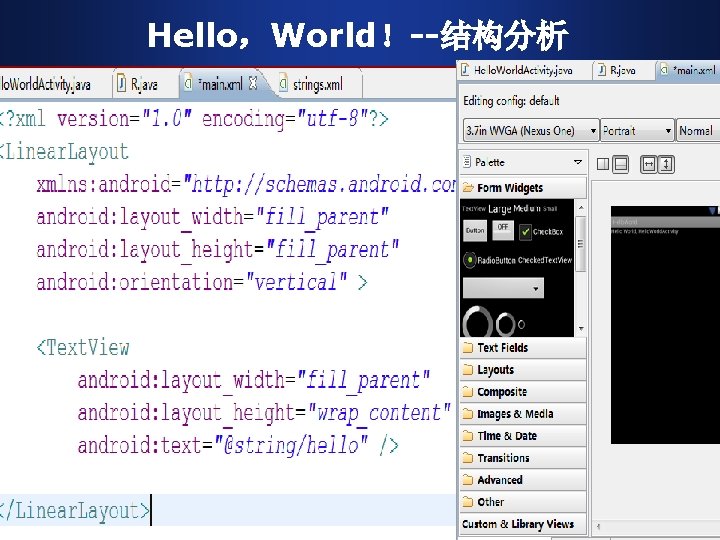Screen dimensions: 720x540
Task: Click the Text Fields folder icon
Action: (x=468, y=347)
